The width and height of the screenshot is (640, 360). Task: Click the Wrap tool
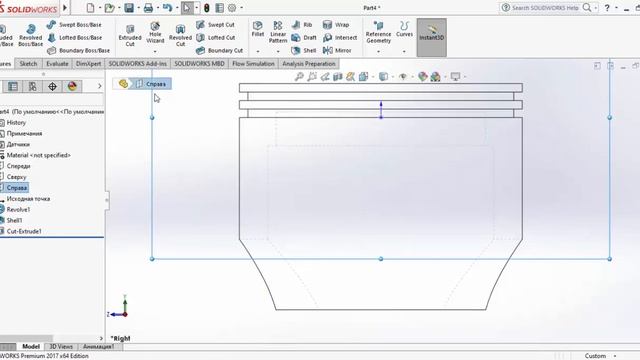pos(336,24)
